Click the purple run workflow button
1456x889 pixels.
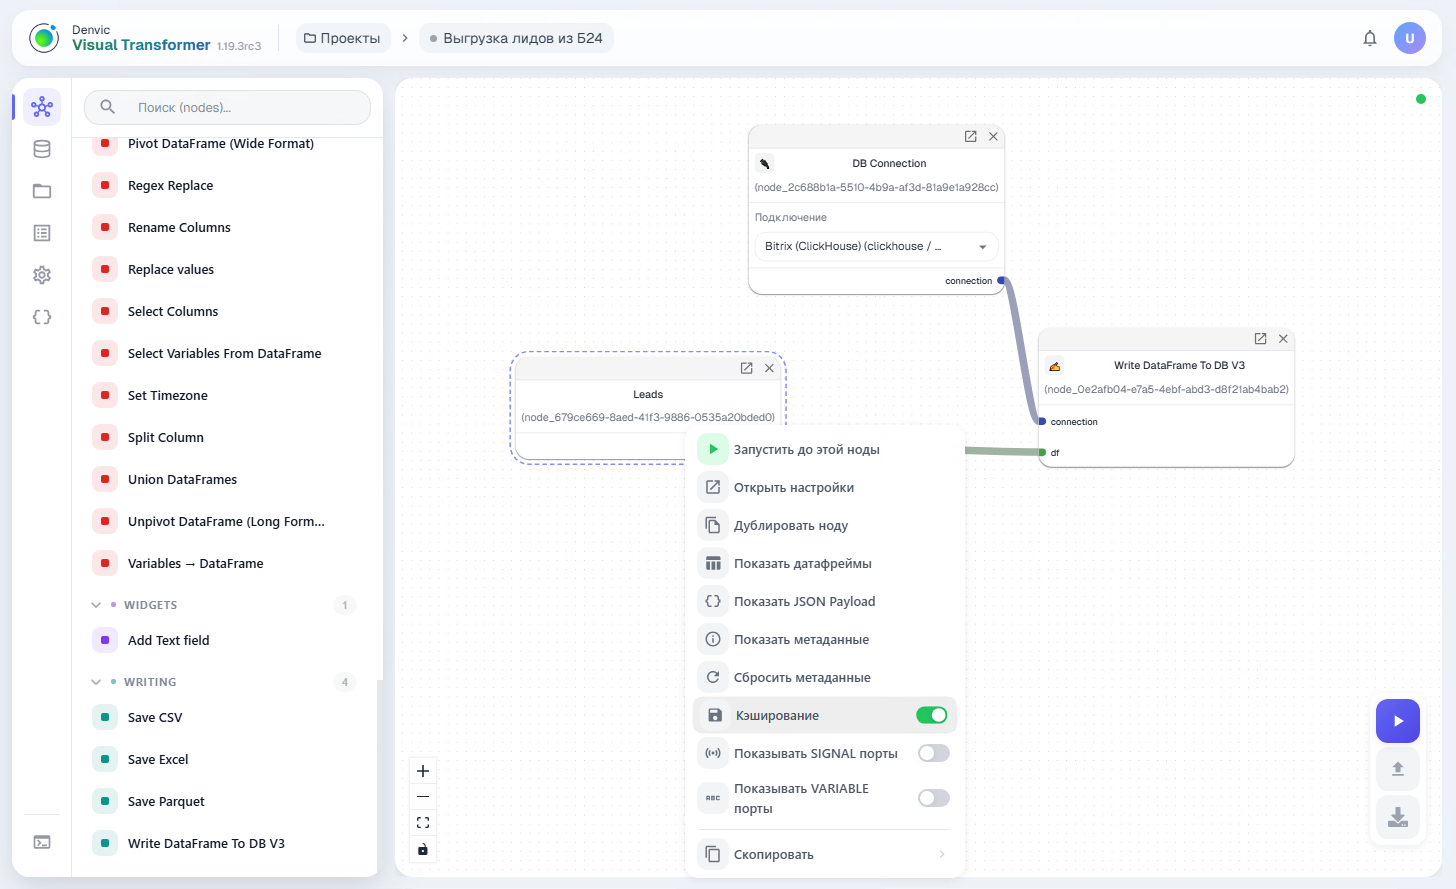(x=1398, y=721)
